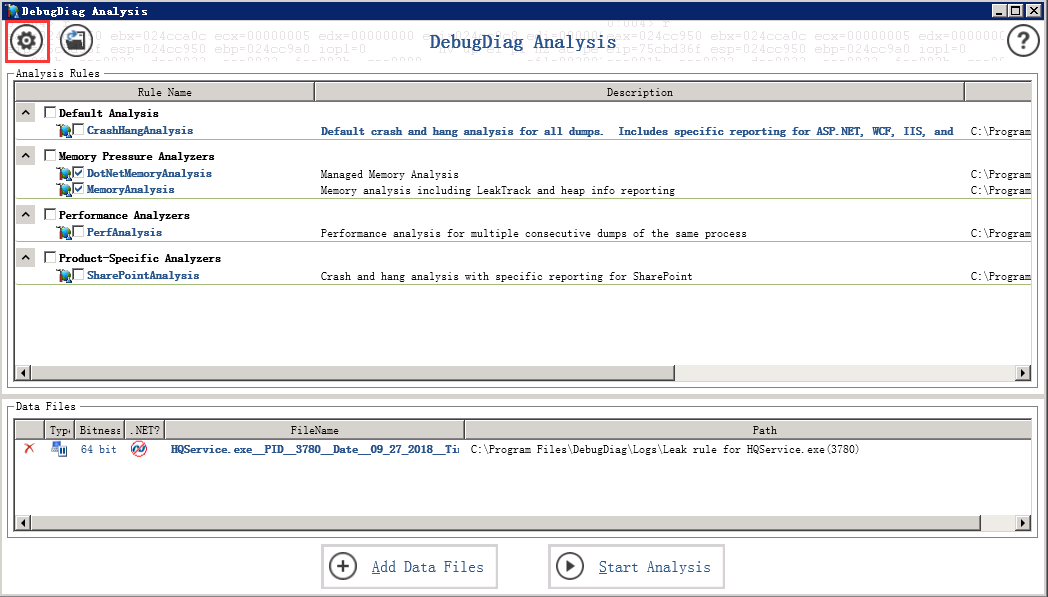
Task: Collapse the Default Analysis group
Action: click(25, 112)
